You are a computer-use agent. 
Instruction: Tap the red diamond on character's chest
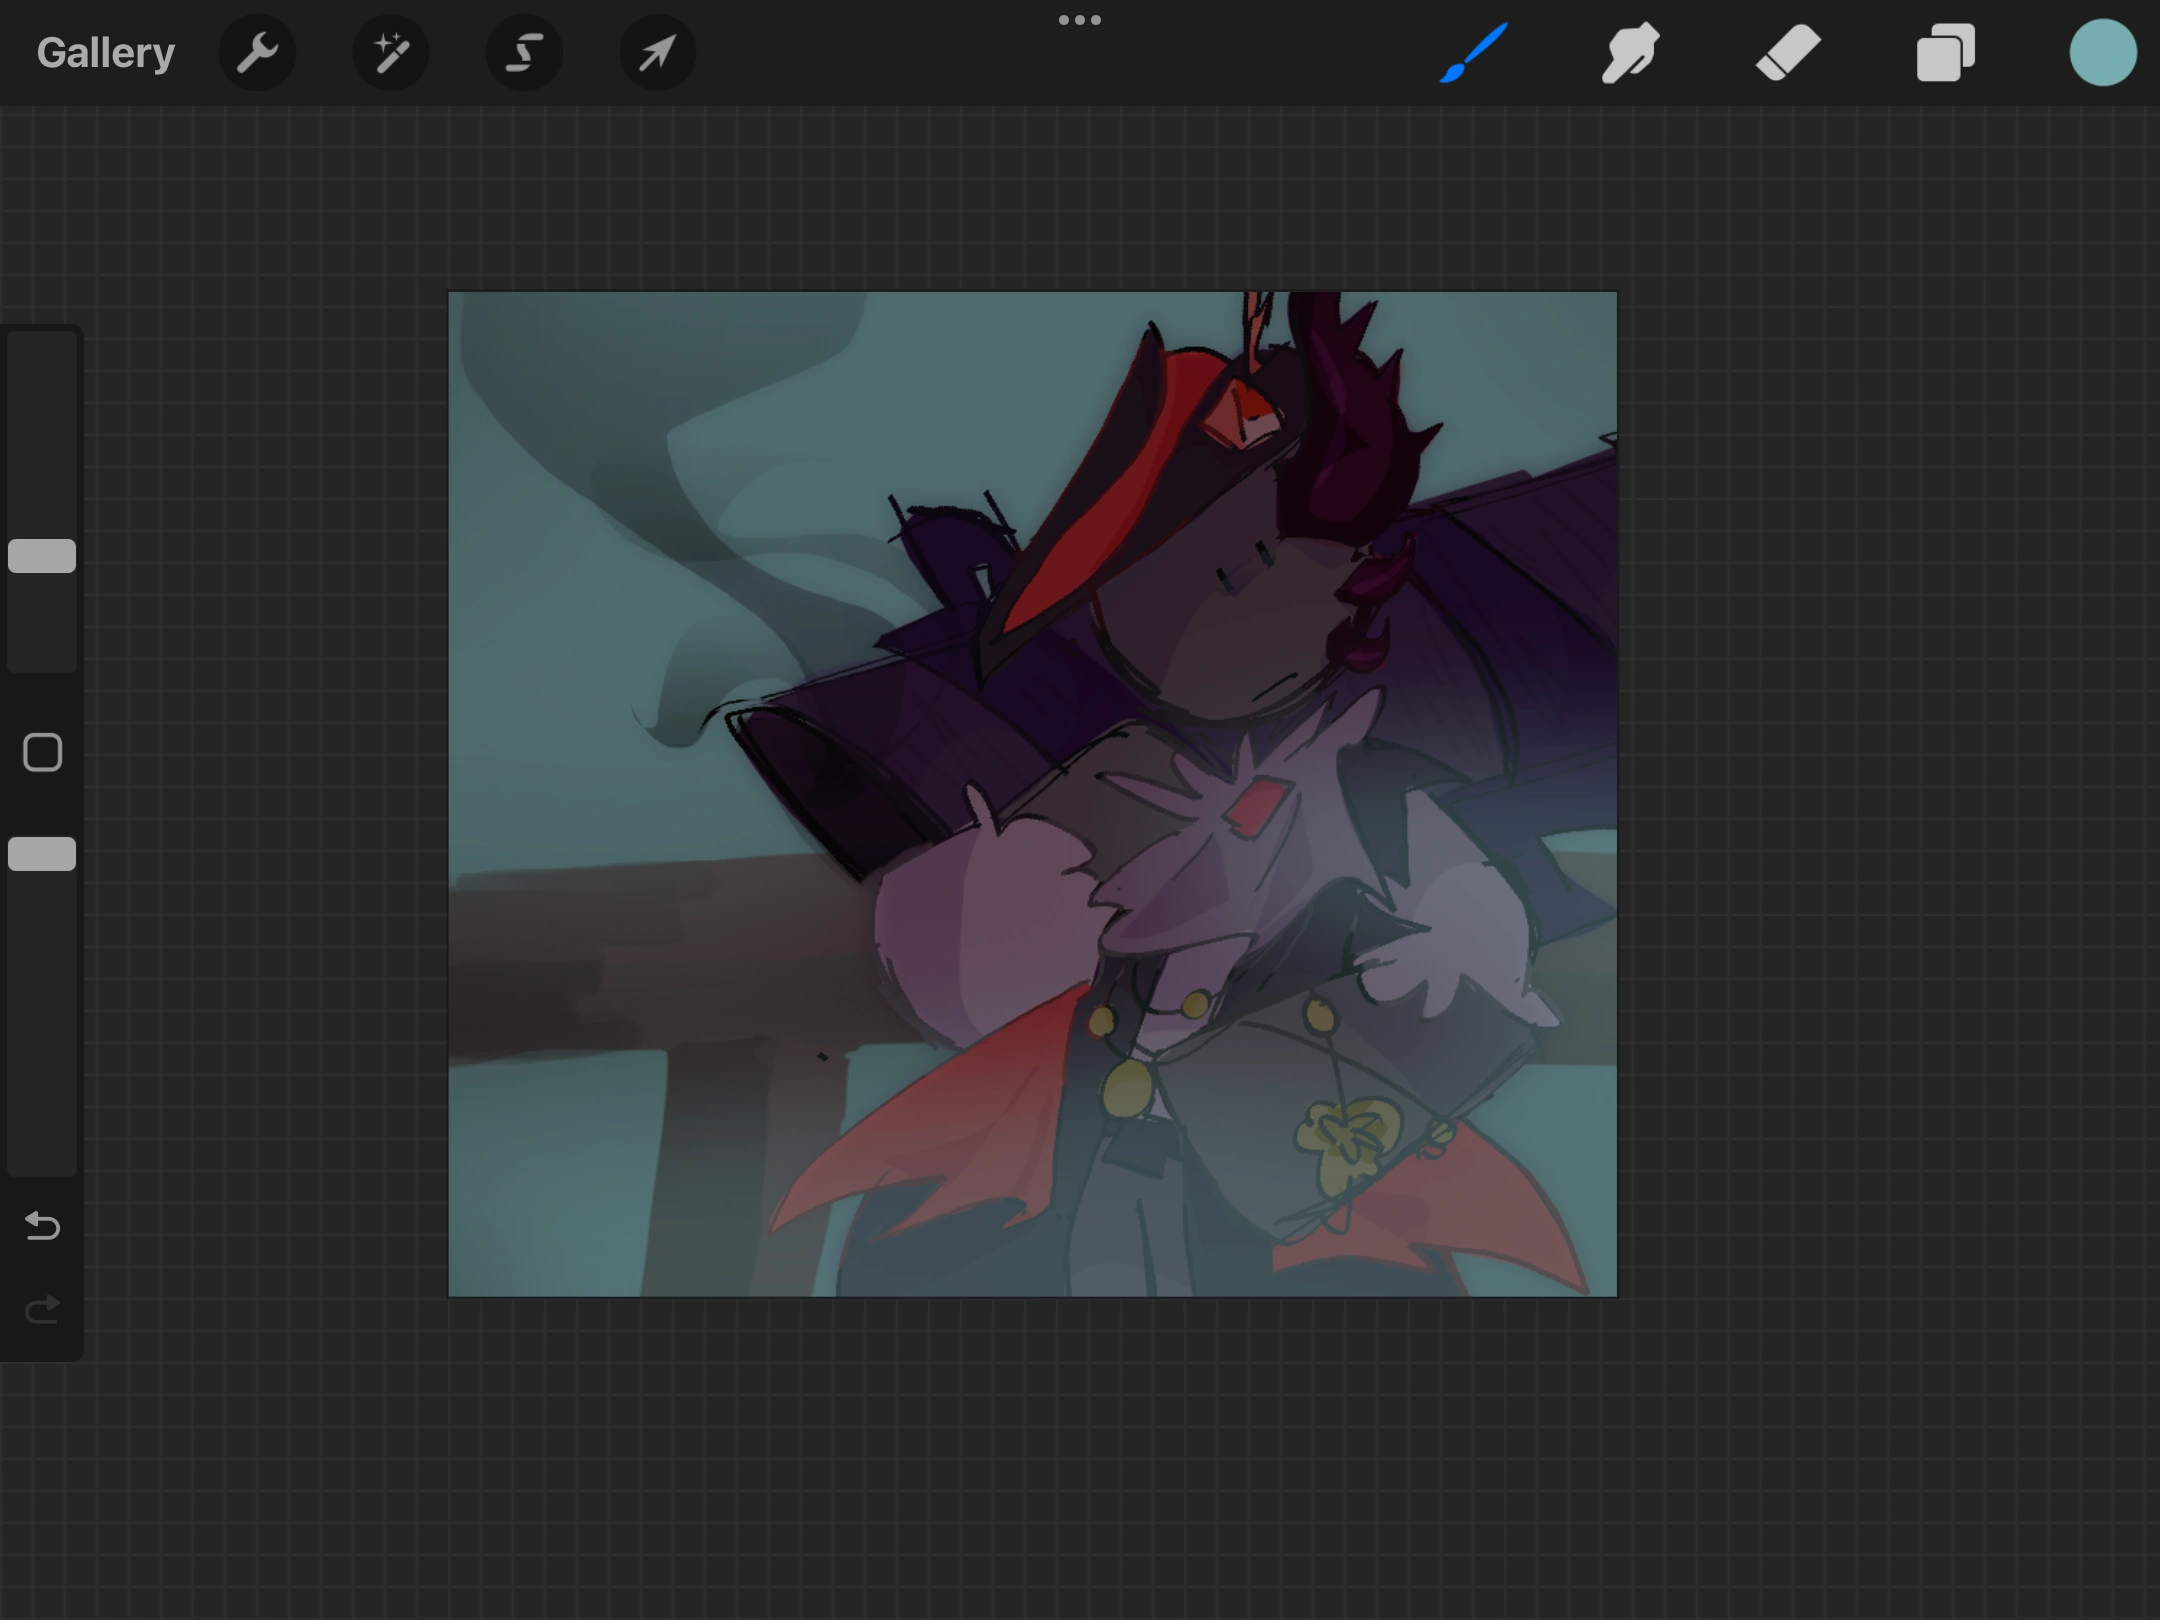pos(1257,807)
